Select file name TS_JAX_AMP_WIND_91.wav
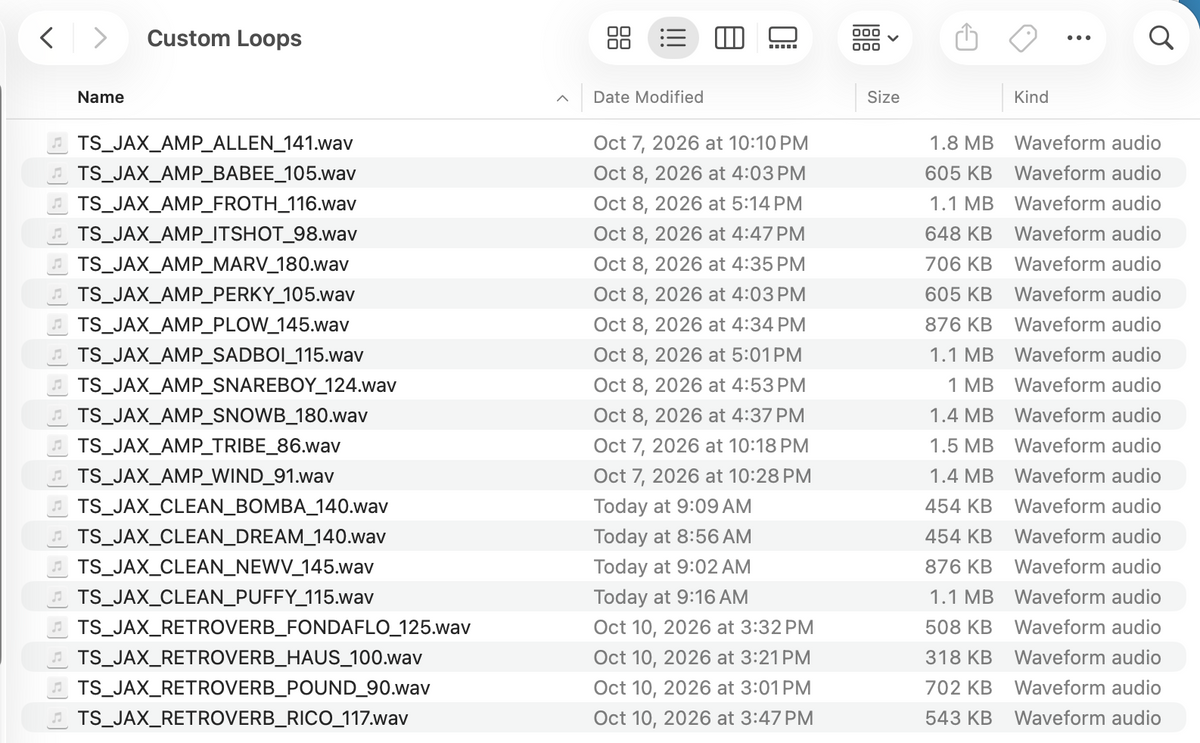The width and height of the screenshot is (1200, 743). click(206, 476)
